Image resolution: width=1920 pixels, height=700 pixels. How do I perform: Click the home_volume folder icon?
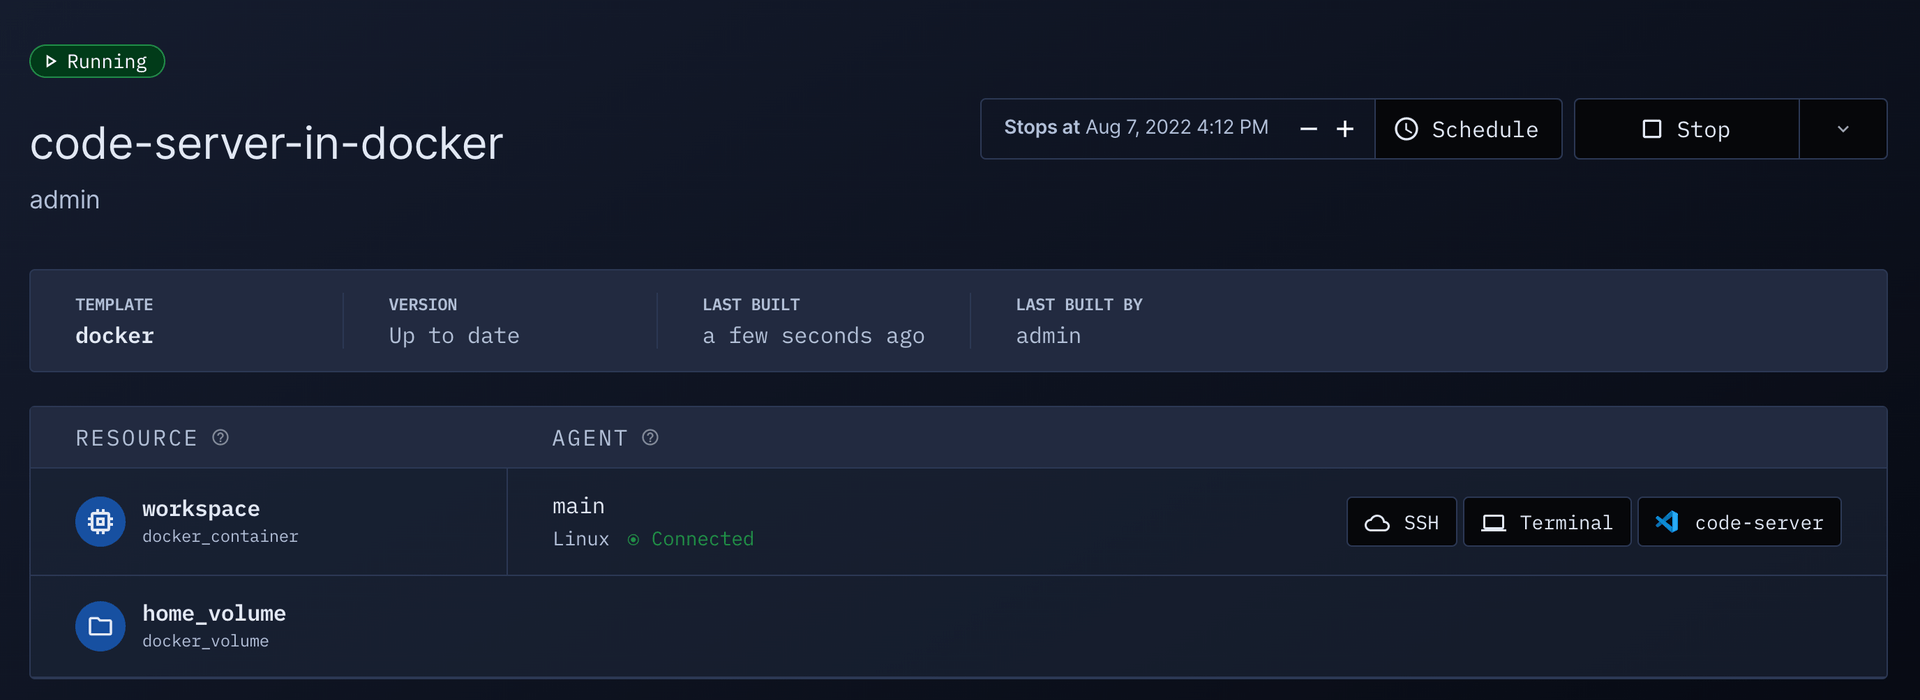(100, 626)
